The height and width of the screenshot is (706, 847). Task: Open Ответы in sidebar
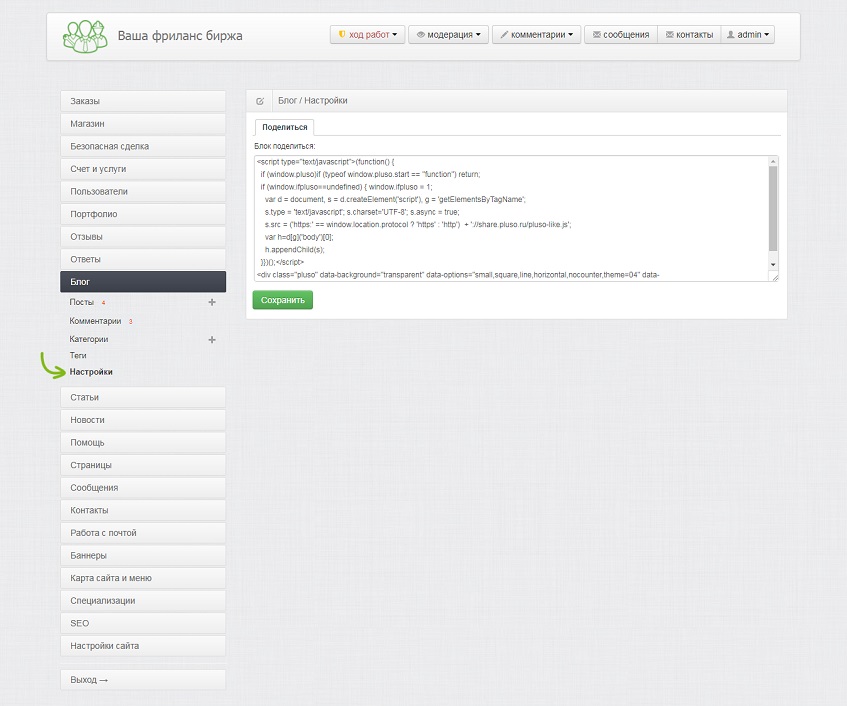143,260
